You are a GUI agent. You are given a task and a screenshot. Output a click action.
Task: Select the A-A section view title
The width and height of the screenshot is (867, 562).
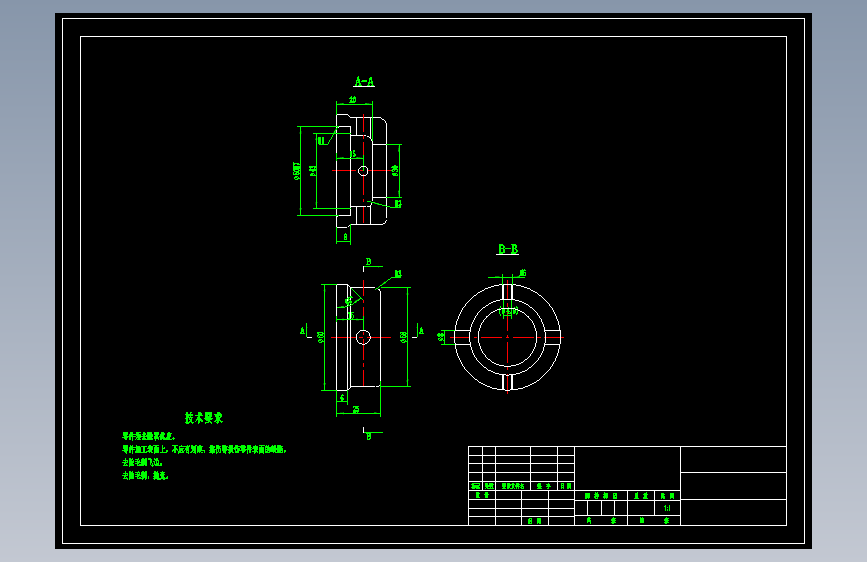point(364,82)
